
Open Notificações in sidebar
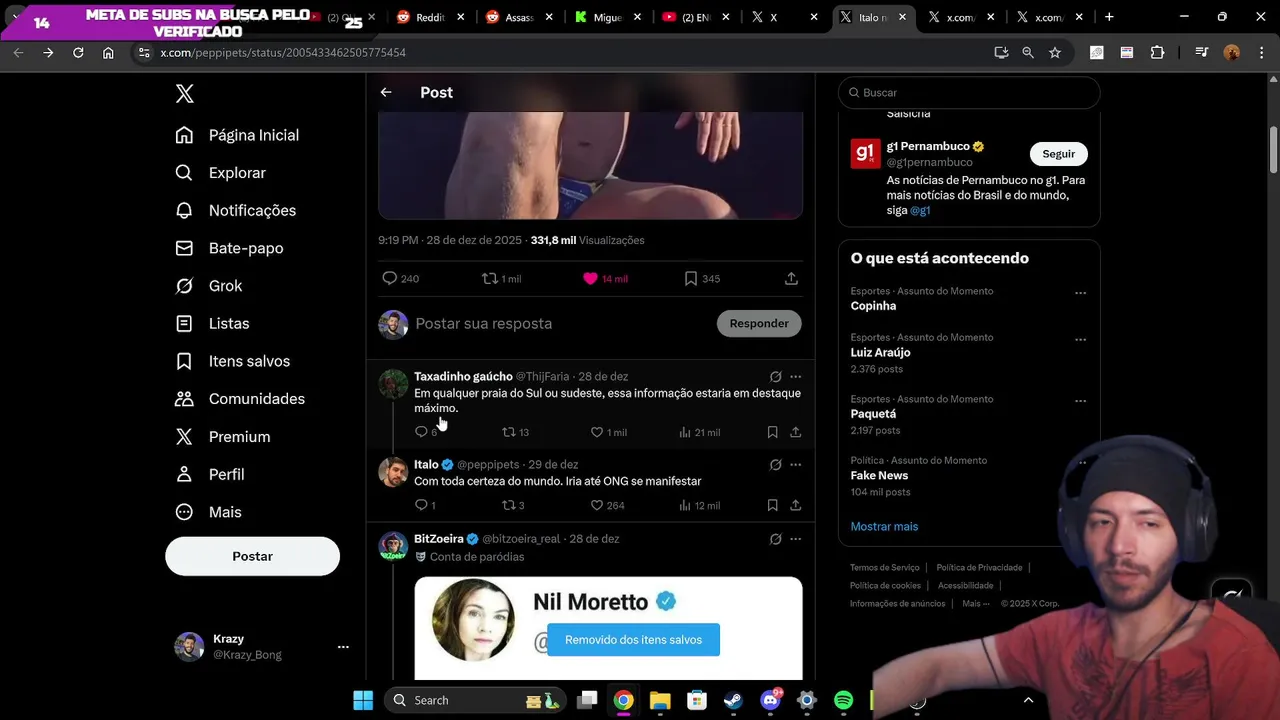click(235, 210)
